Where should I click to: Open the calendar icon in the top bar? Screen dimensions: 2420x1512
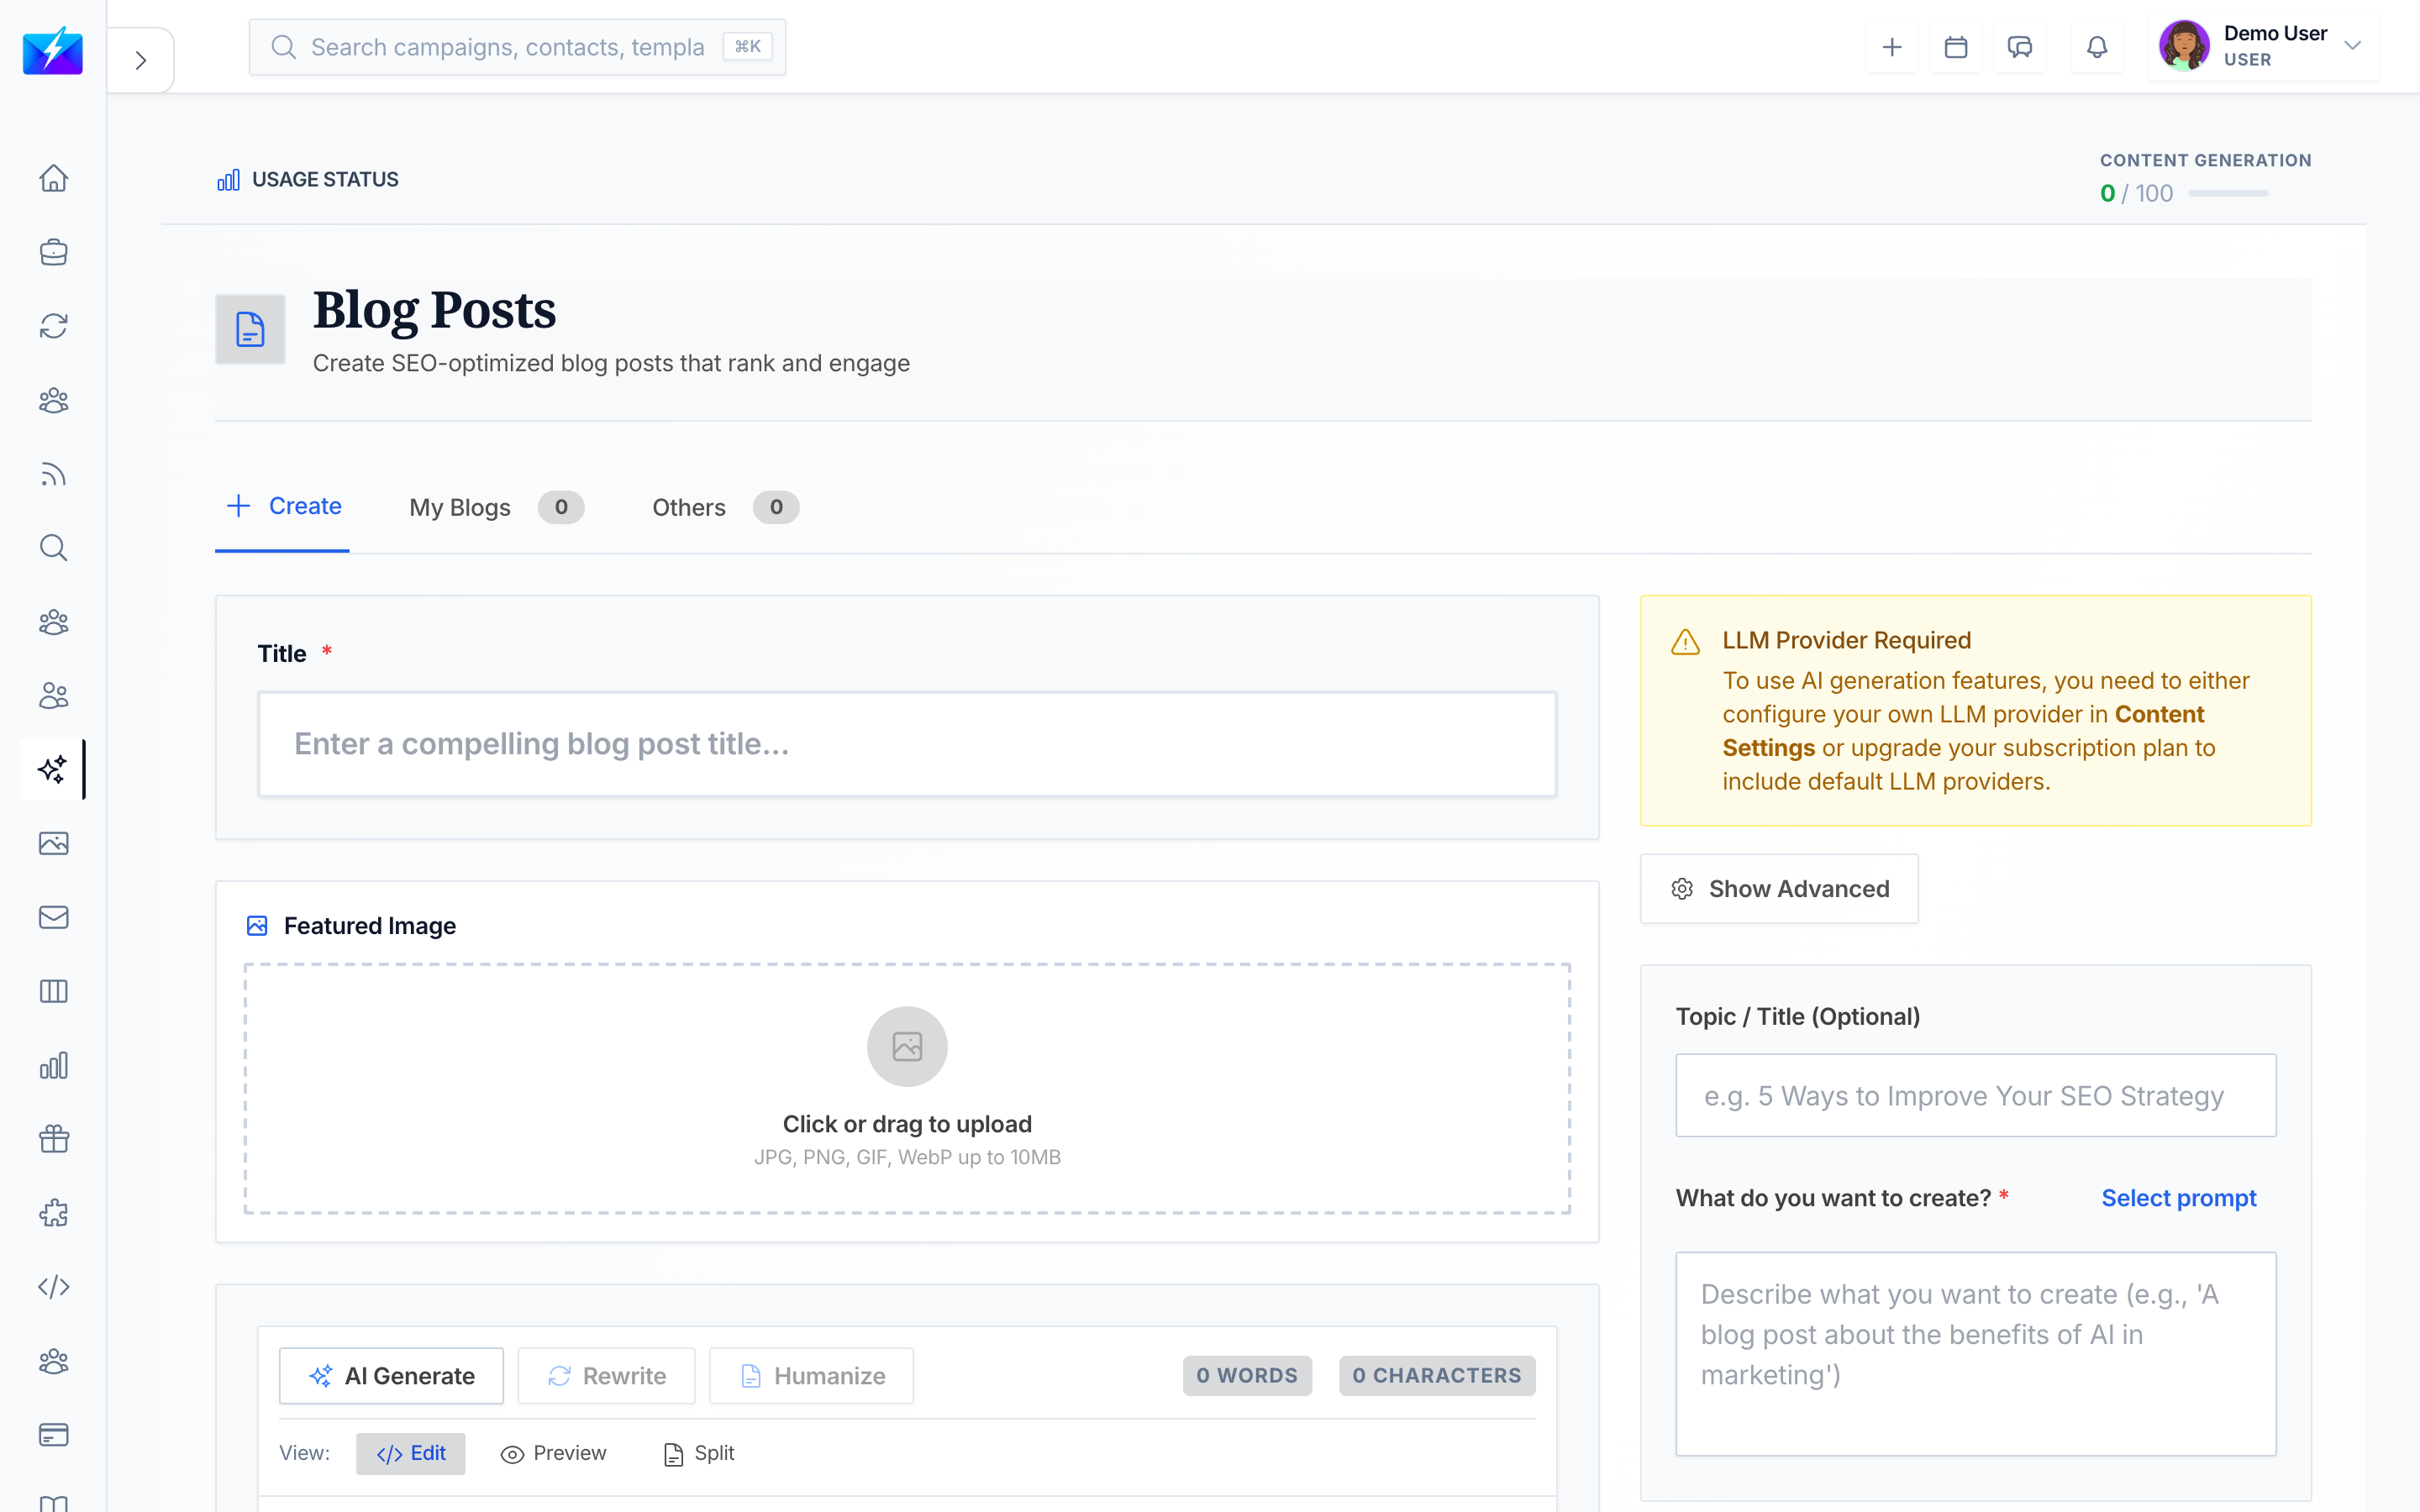(x=1956, y=47)
